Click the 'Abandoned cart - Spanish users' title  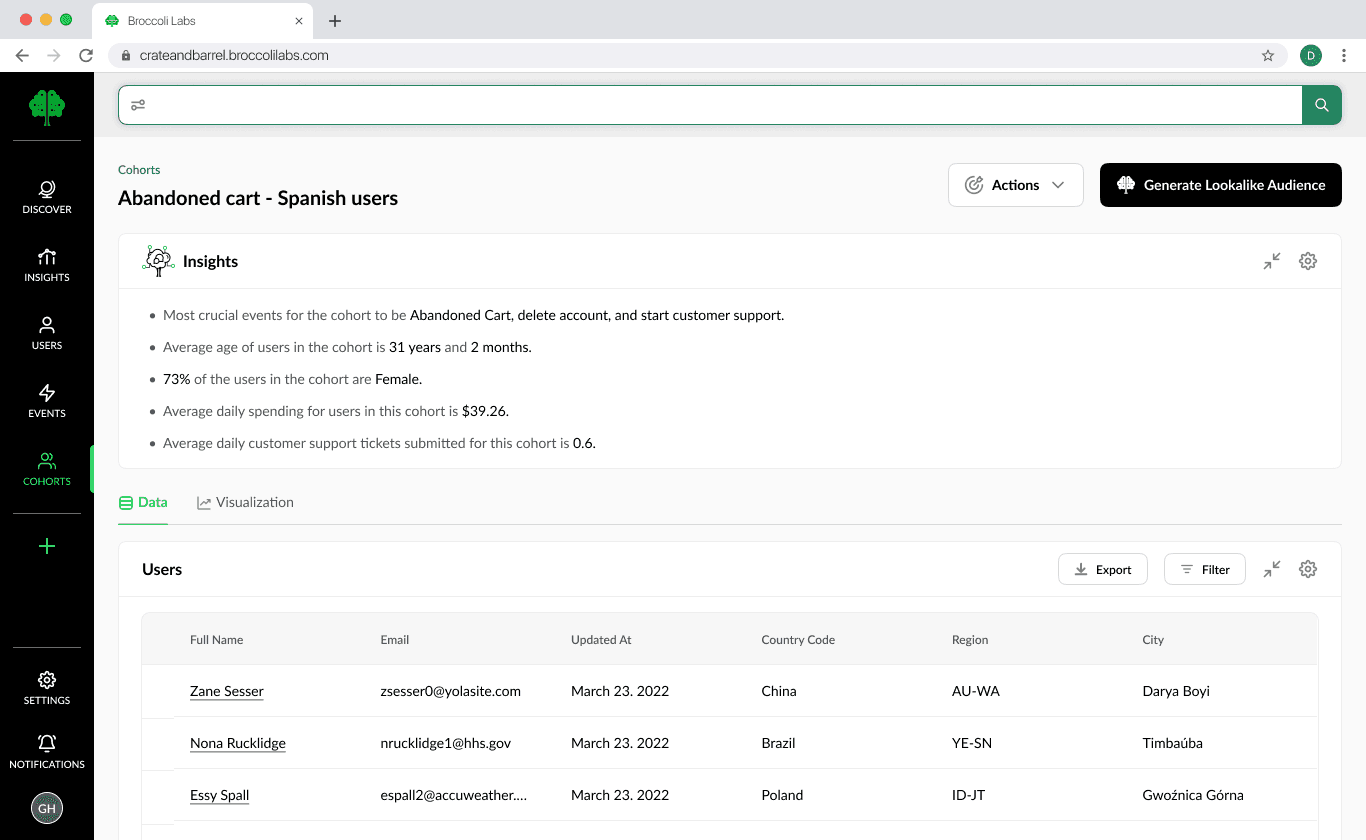pos(258,198)
